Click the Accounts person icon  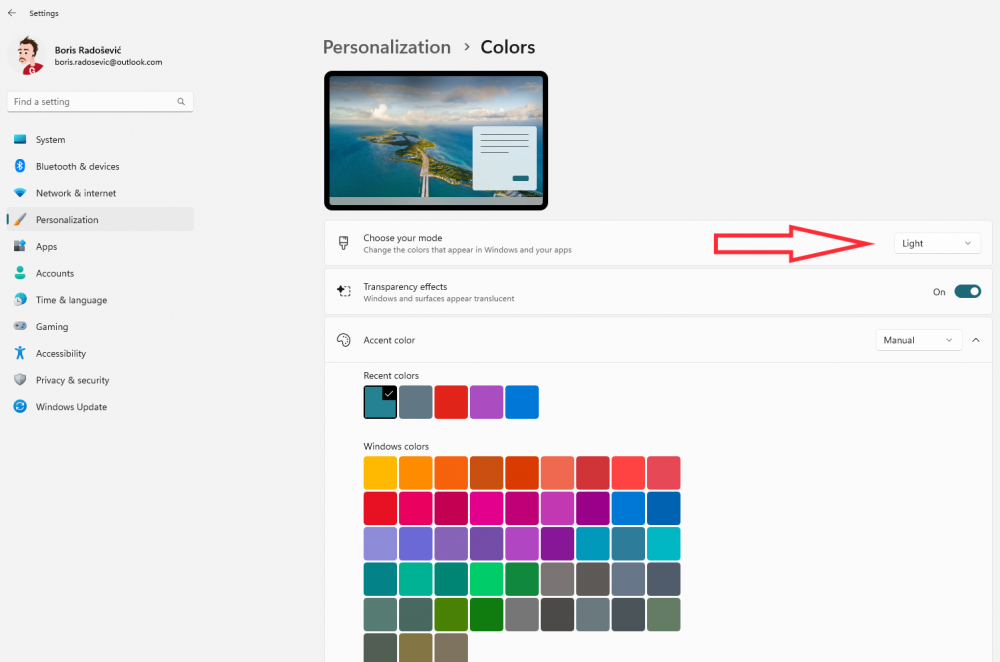coord(20,273)
